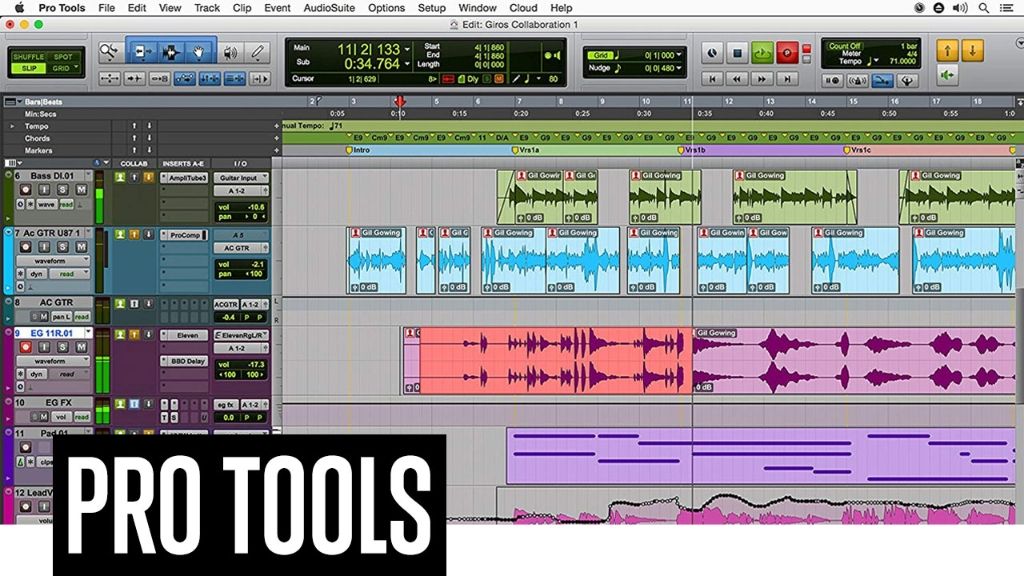The width and height of the screenshot is (1024, 576).
Task: Select the Pencil tool
Action: [258, 52]
